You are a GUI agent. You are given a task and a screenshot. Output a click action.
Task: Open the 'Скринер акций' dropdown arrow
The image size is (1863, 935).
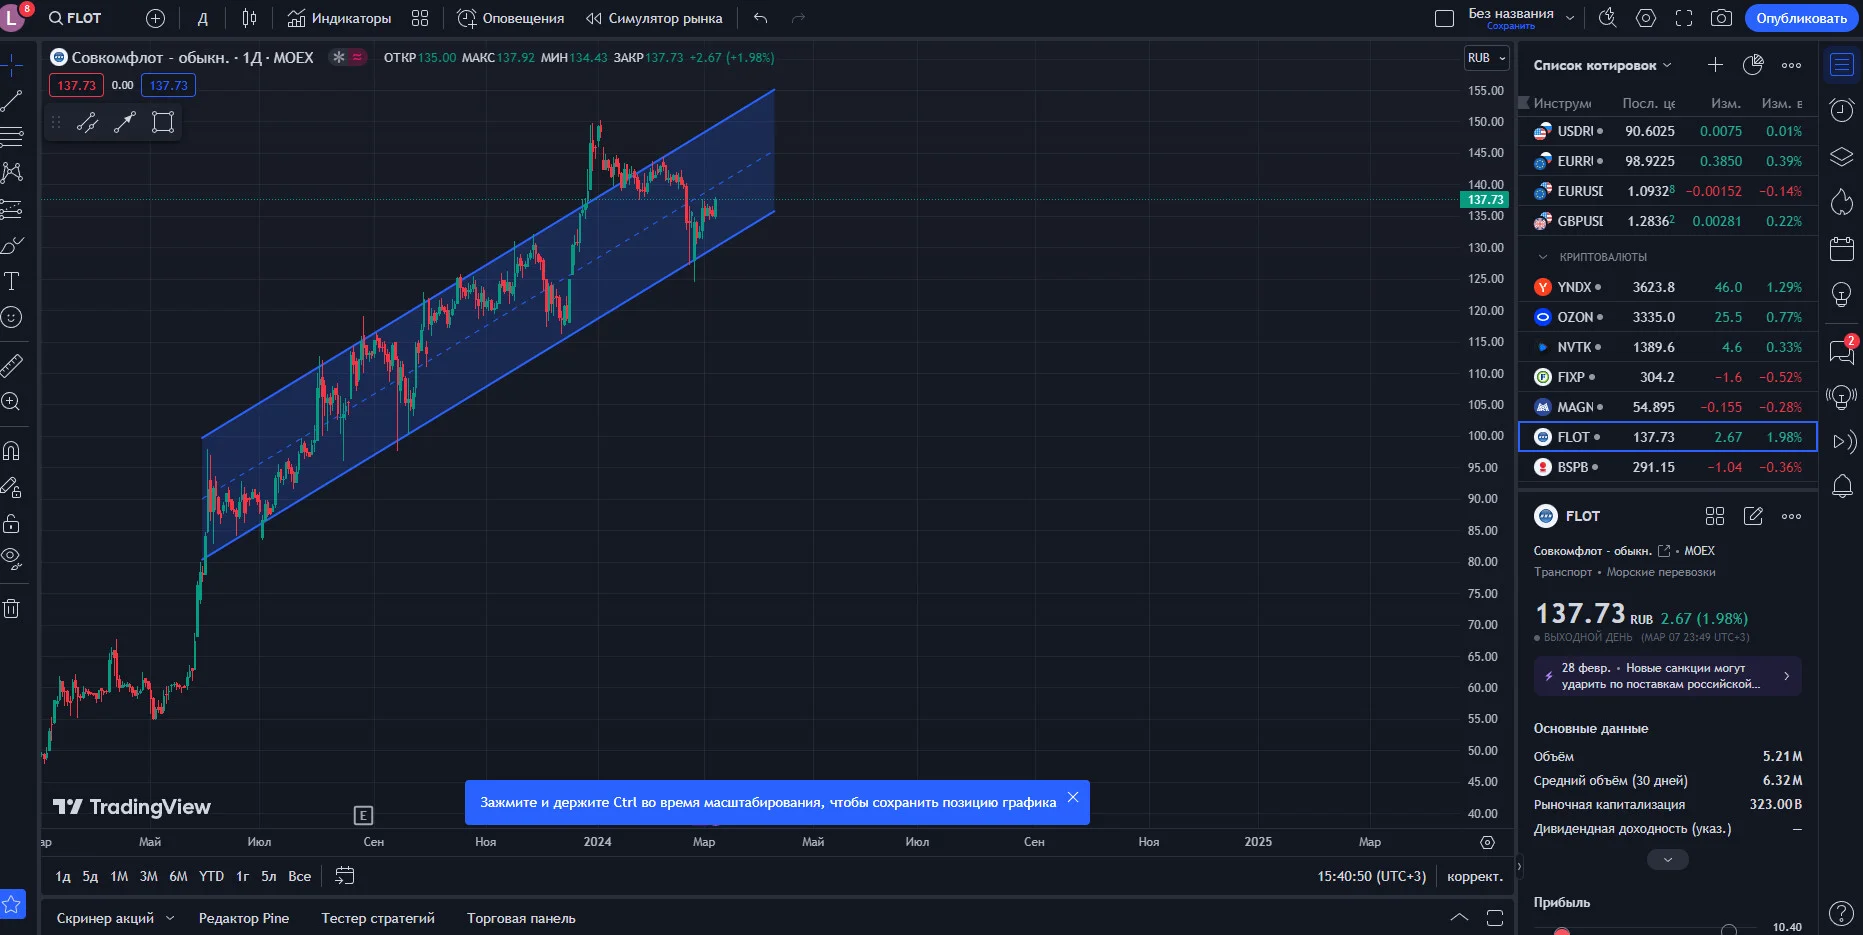pyautogui.click(x=170, y=918)
